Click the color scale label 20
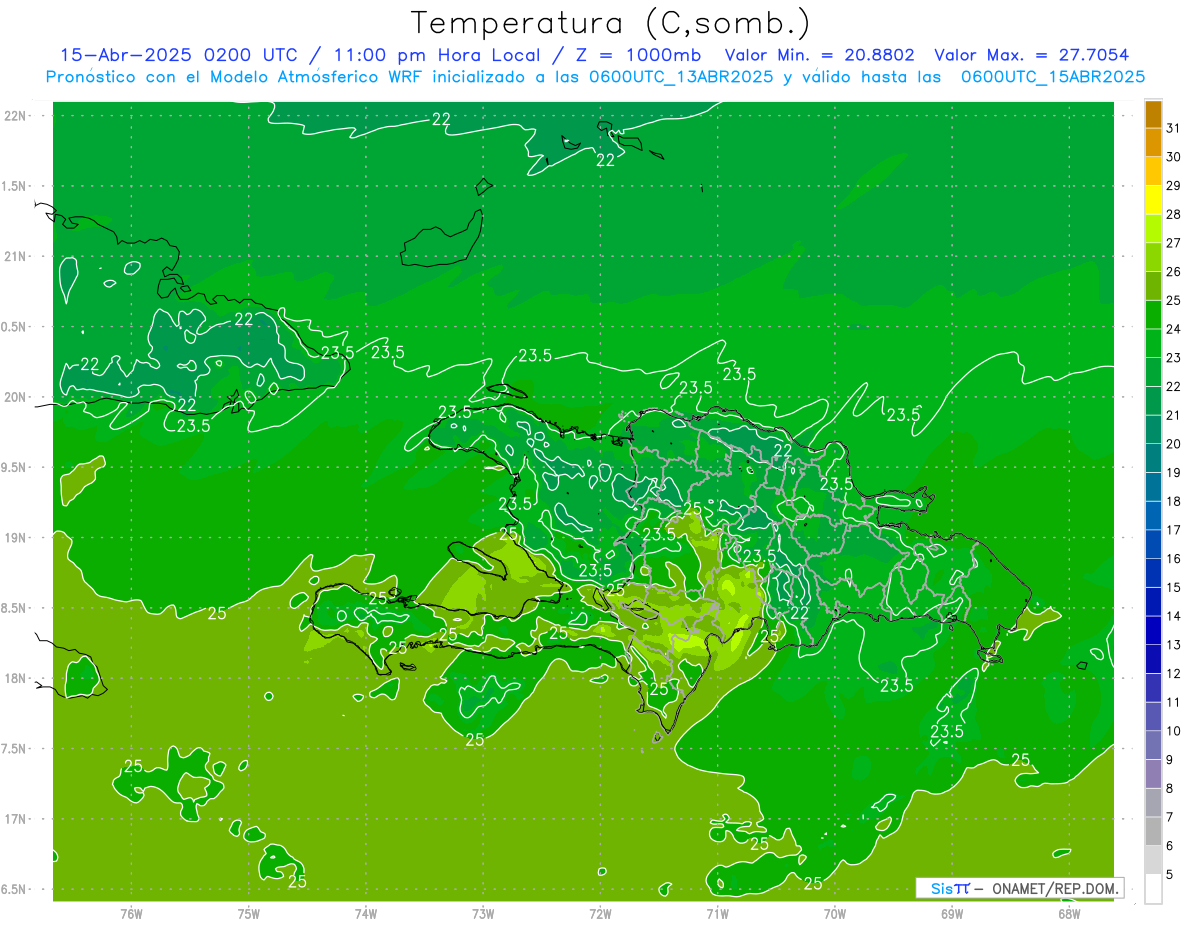The image size is (1200, 927). click(1173, 444)
